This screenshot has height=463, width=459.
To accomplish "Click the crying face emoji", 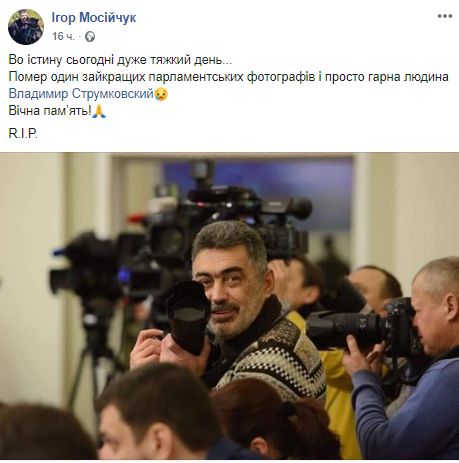I will [x=161, y=94].
